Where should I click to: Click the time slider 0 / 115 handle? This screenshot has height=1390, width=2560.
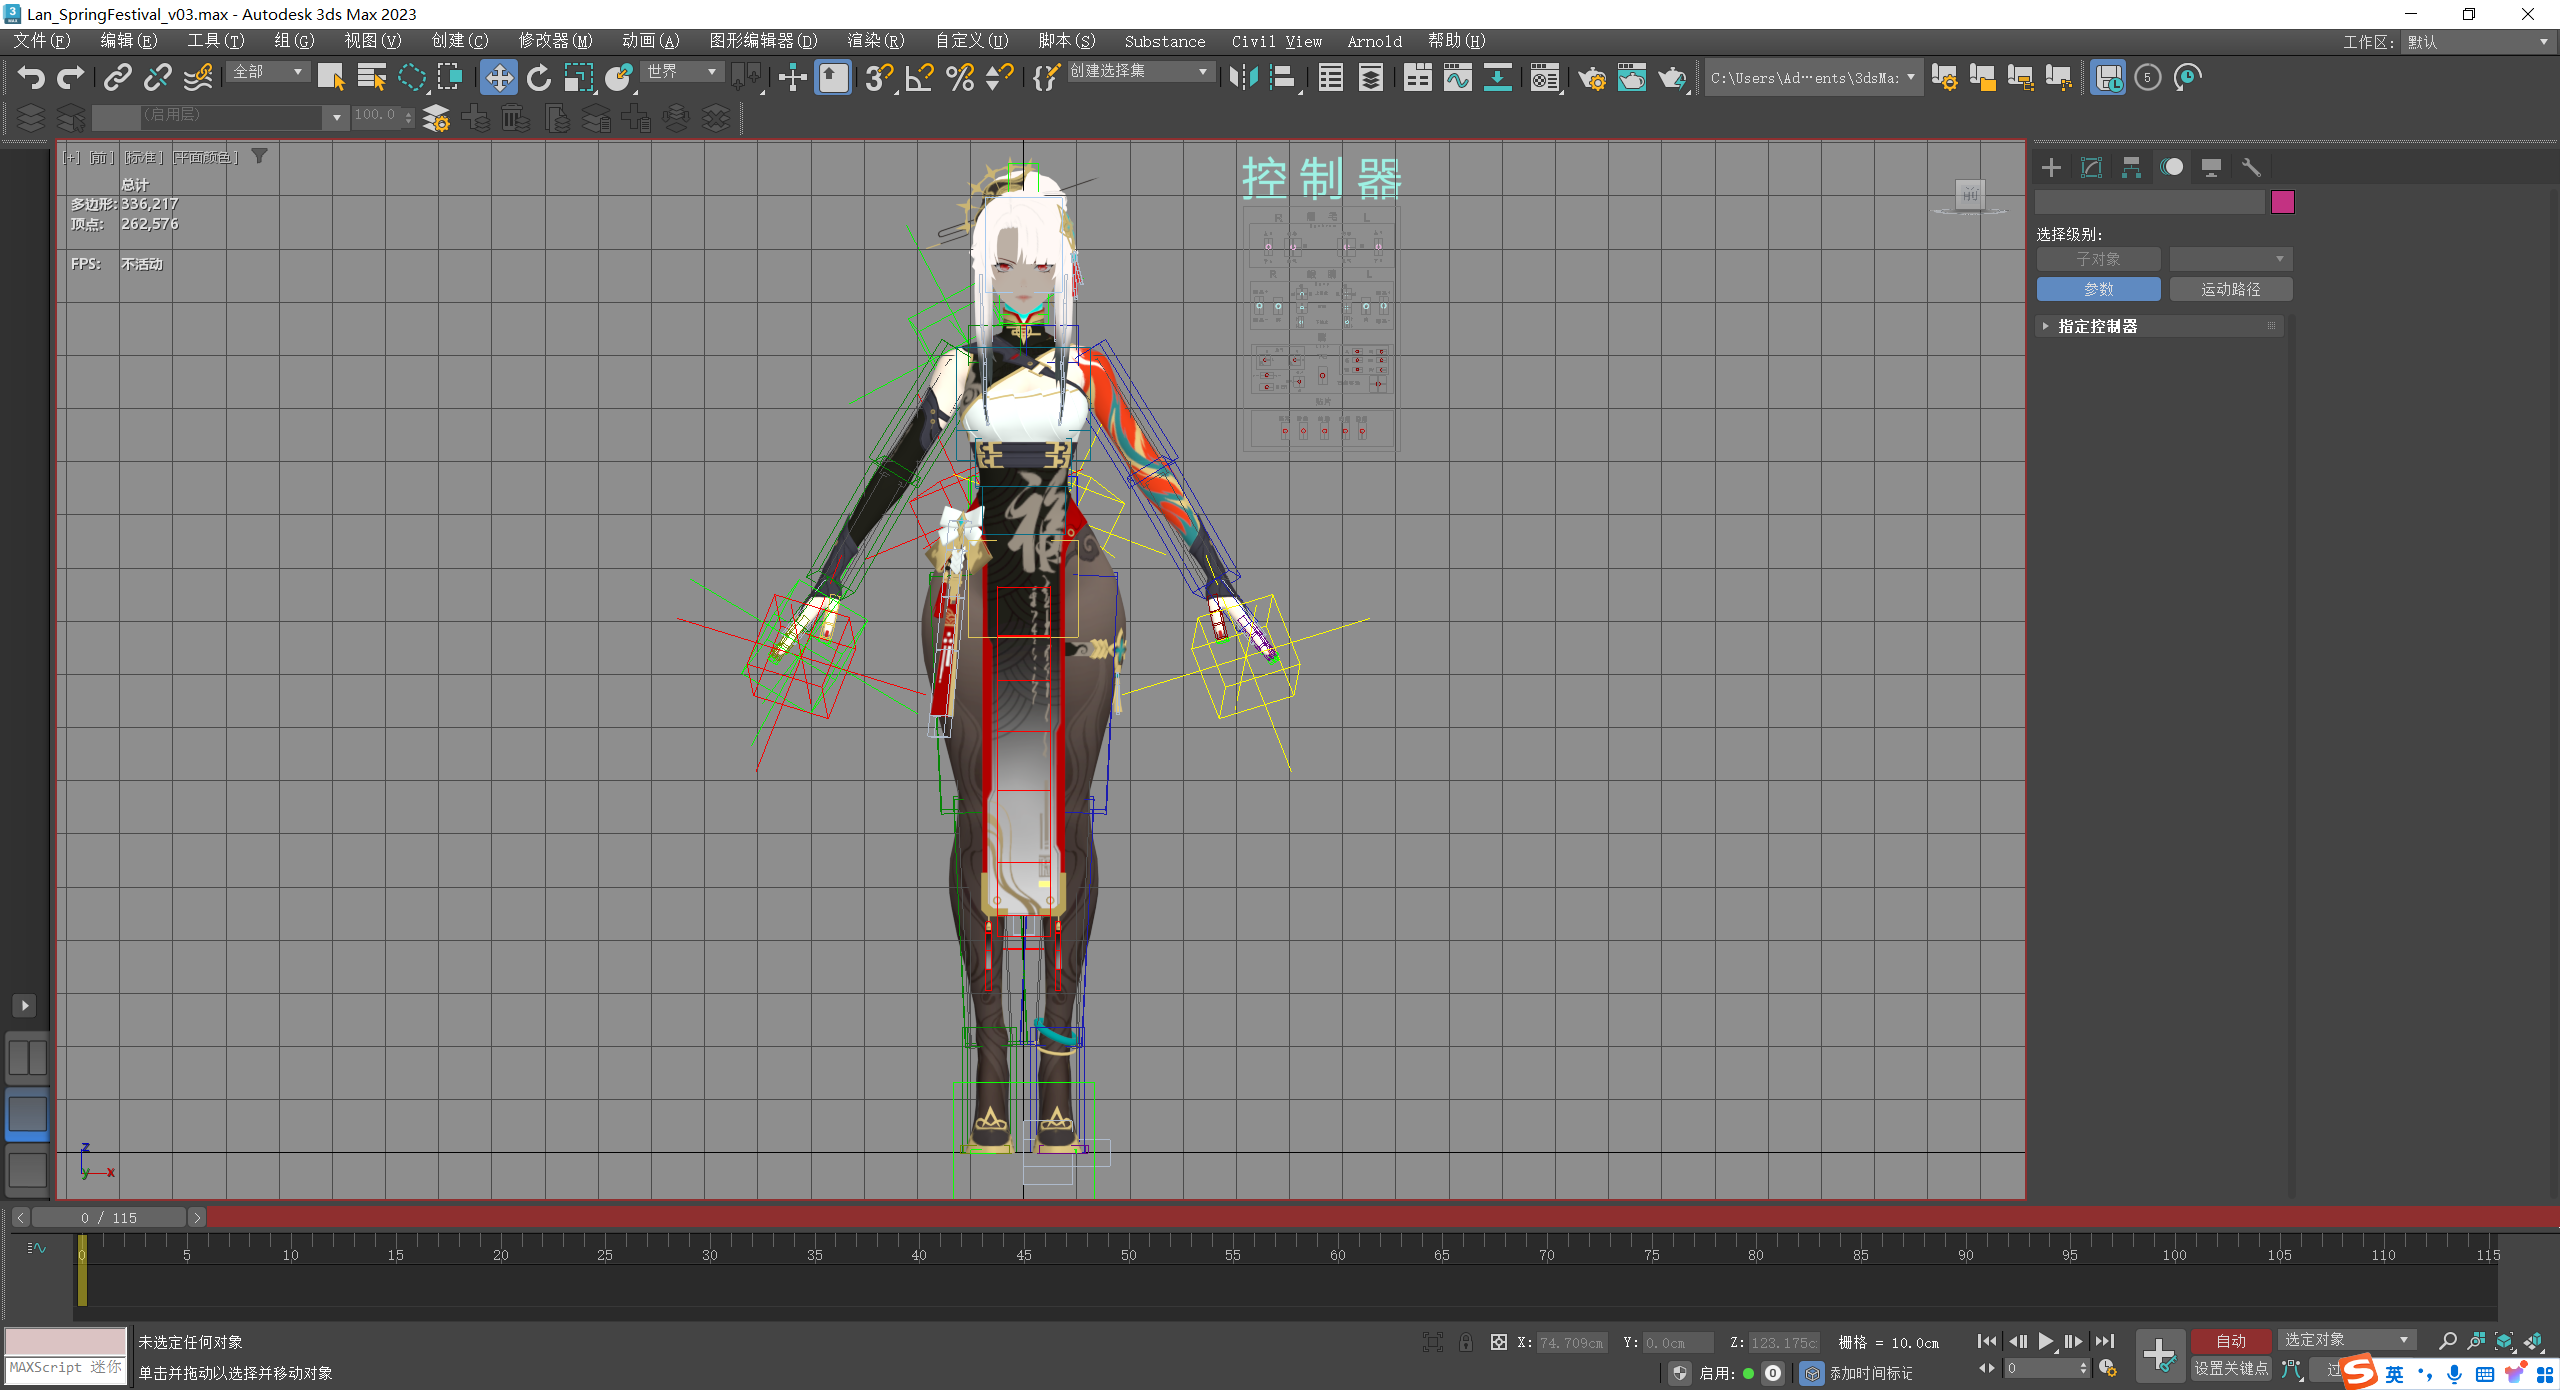110,1217
